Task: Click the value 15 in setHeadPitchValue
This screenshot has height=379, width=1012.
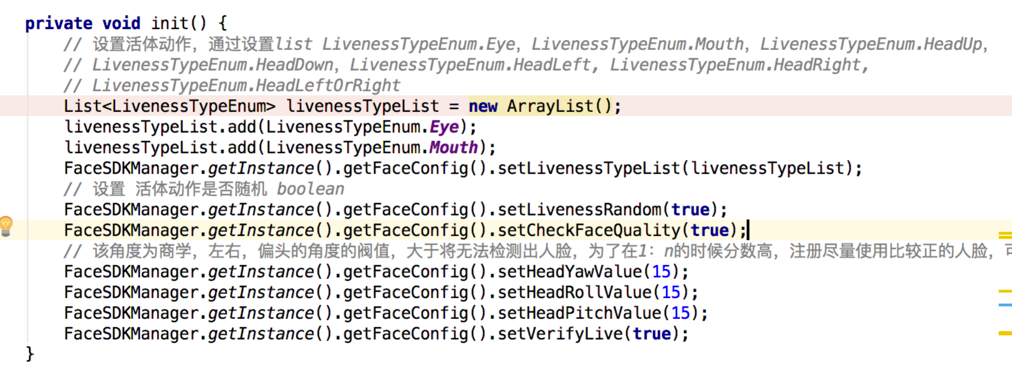Action: (682, 313)
